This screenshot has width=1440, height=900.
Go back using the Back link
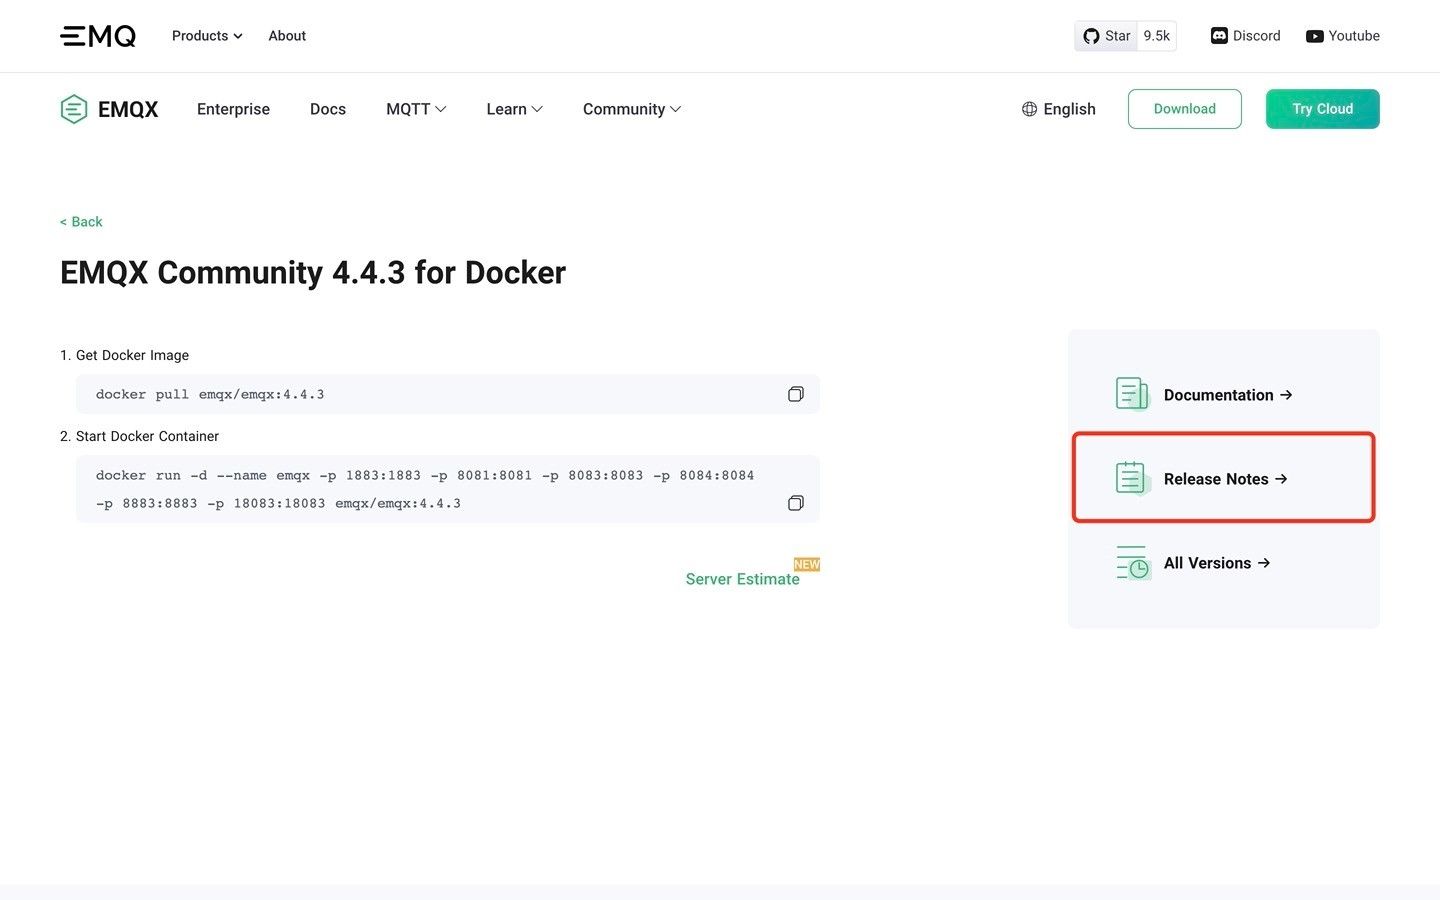point(81,222)
